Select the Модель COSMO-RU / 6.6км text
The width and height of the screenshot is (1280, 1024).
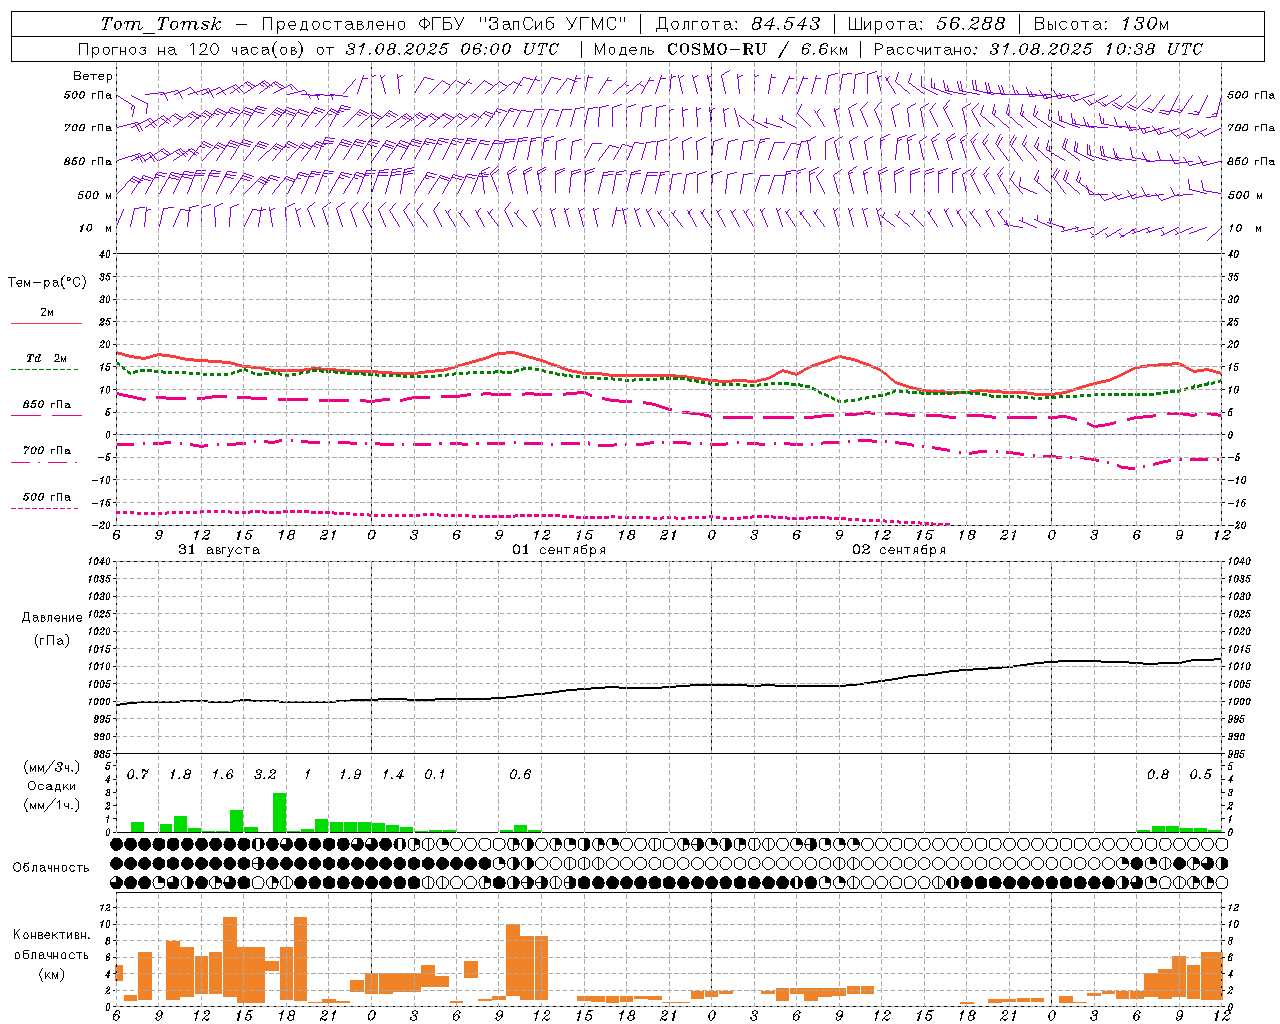click(x=721, y=49)
